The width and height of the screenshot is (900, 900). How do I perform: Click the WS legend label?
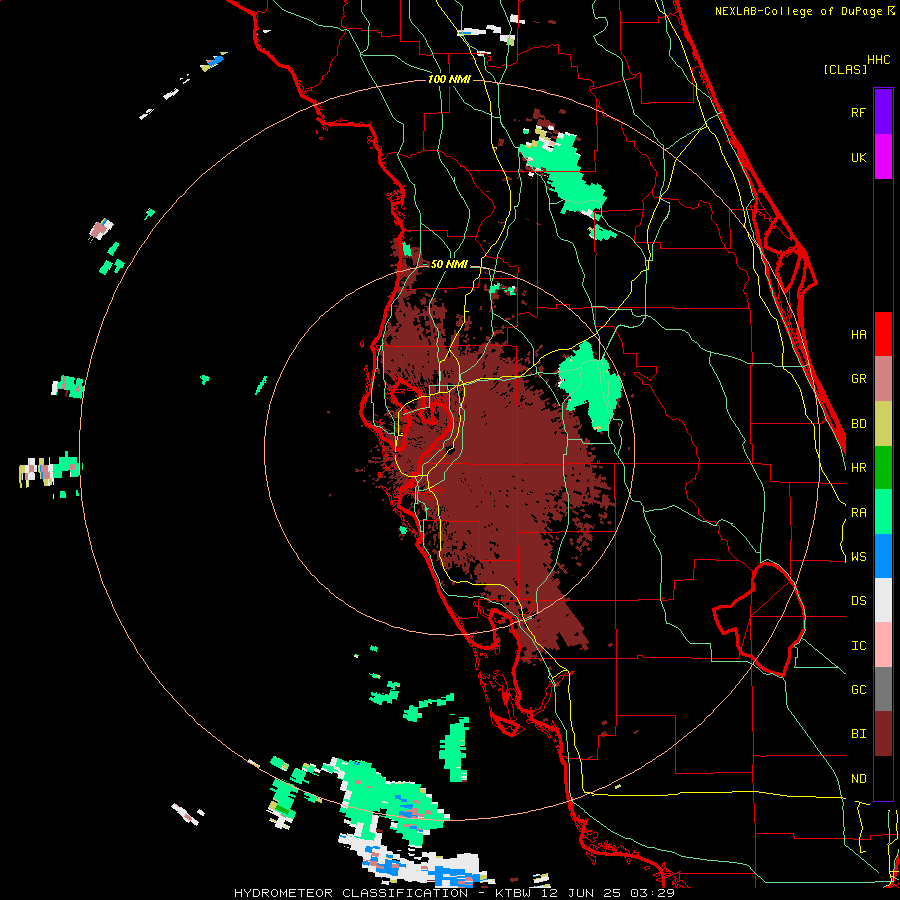858,557
